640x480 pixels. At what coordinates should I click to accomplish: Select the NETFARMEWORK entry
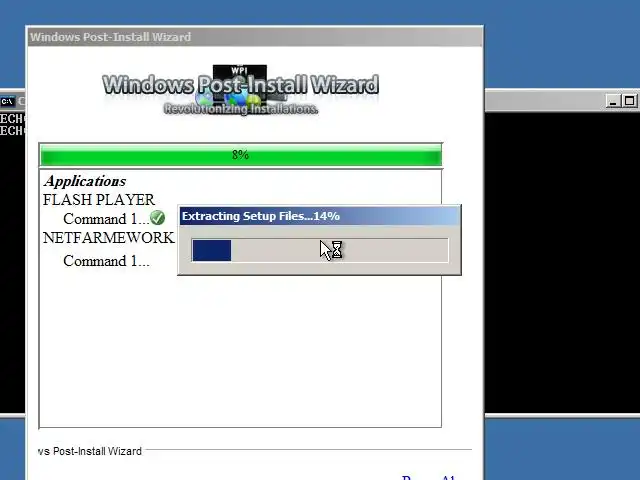(x=109, y=238)
